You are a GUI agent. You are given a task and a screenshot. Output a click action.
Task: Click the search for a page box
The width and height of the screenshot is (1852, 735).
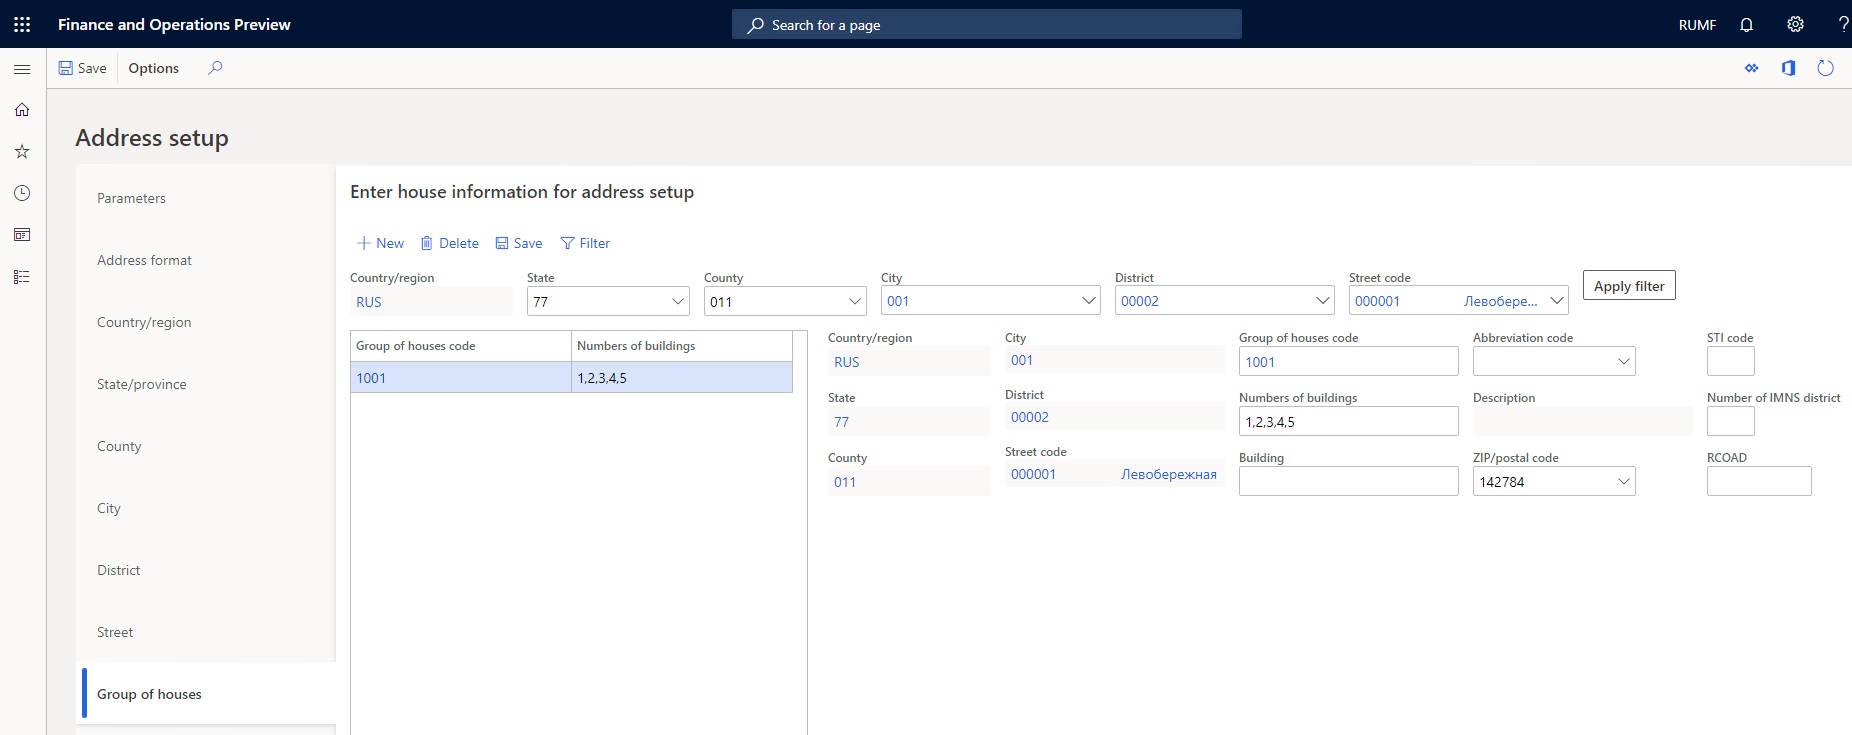coord(986,25)
